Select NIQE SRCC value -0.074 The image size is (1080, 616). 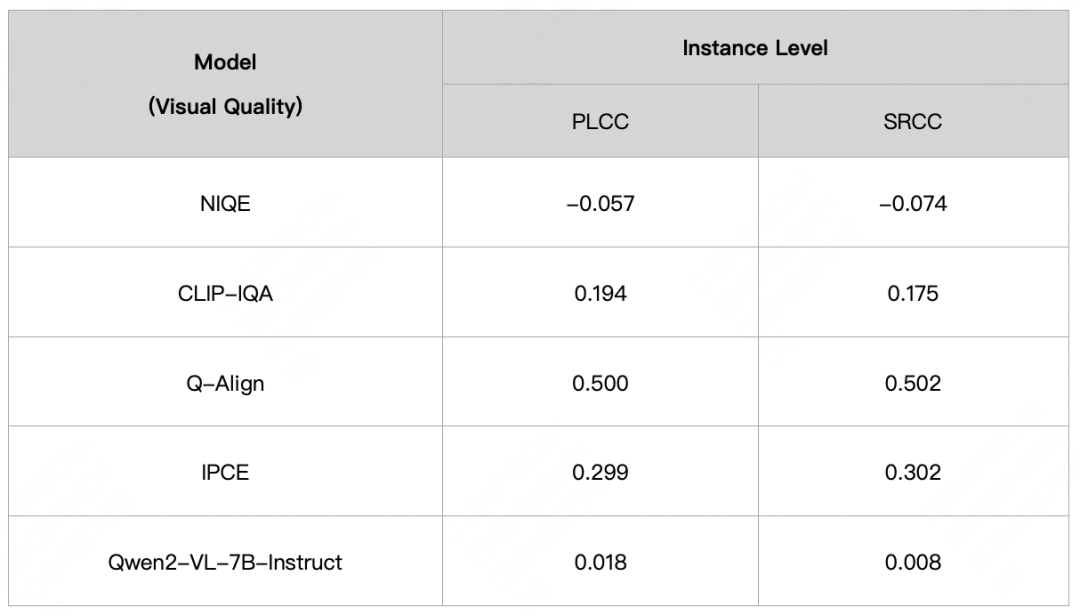(x=913, y=203)
